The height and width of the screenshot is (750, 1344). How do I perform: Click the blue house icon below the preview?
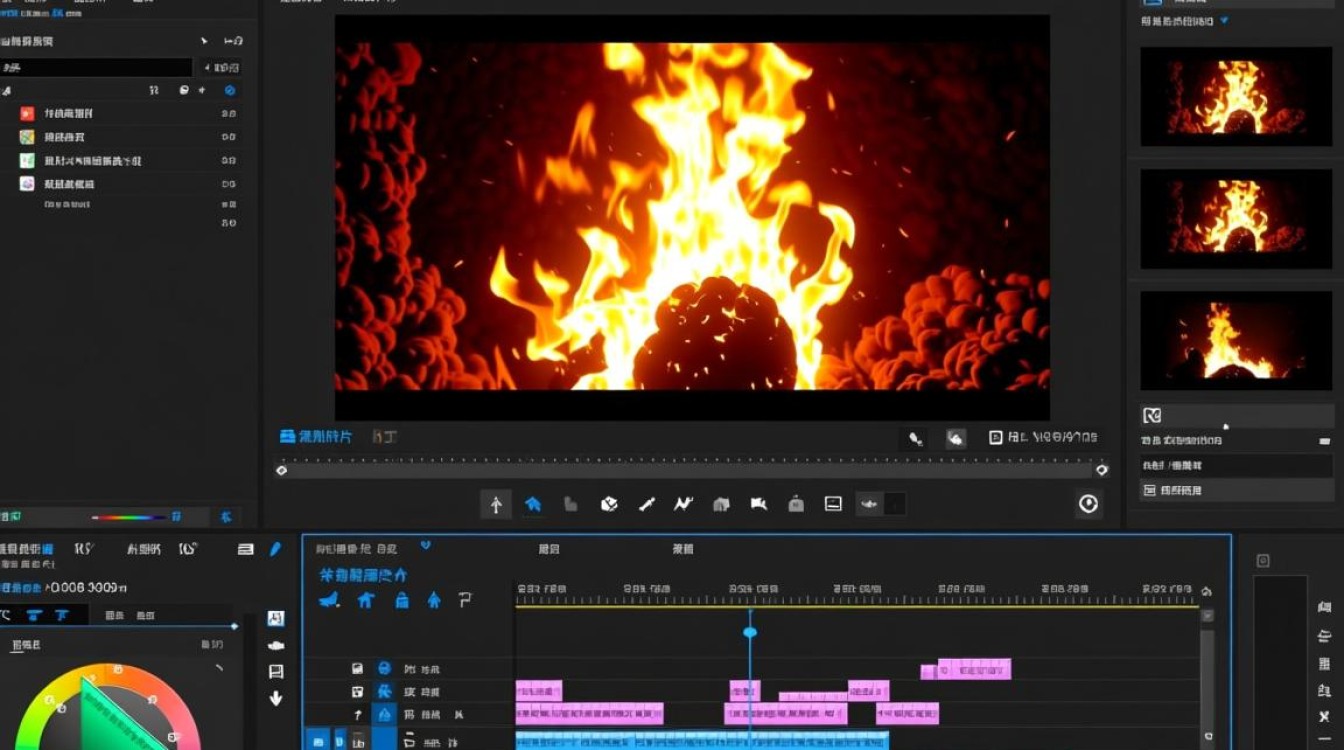[x=533, y=504]
